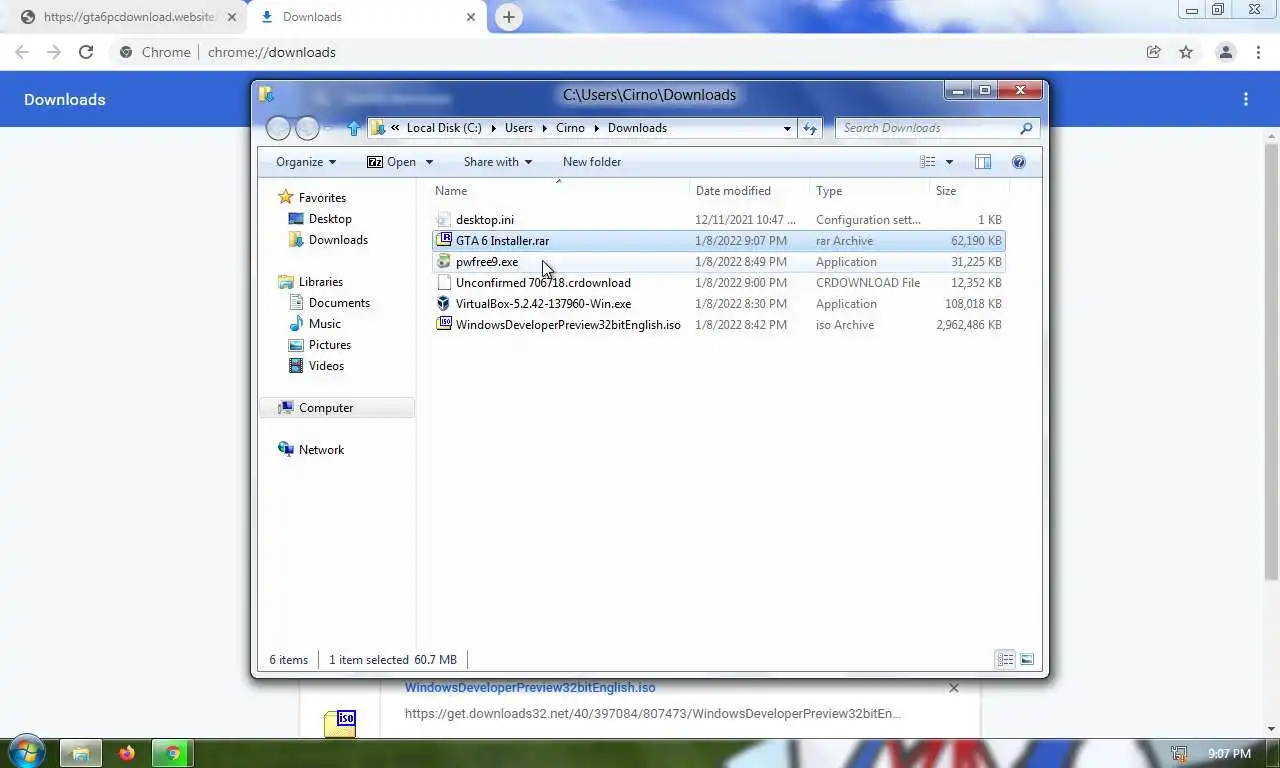Open a new Chrome tab
Screen dimensions: 1280x768
tap(509, 17)
